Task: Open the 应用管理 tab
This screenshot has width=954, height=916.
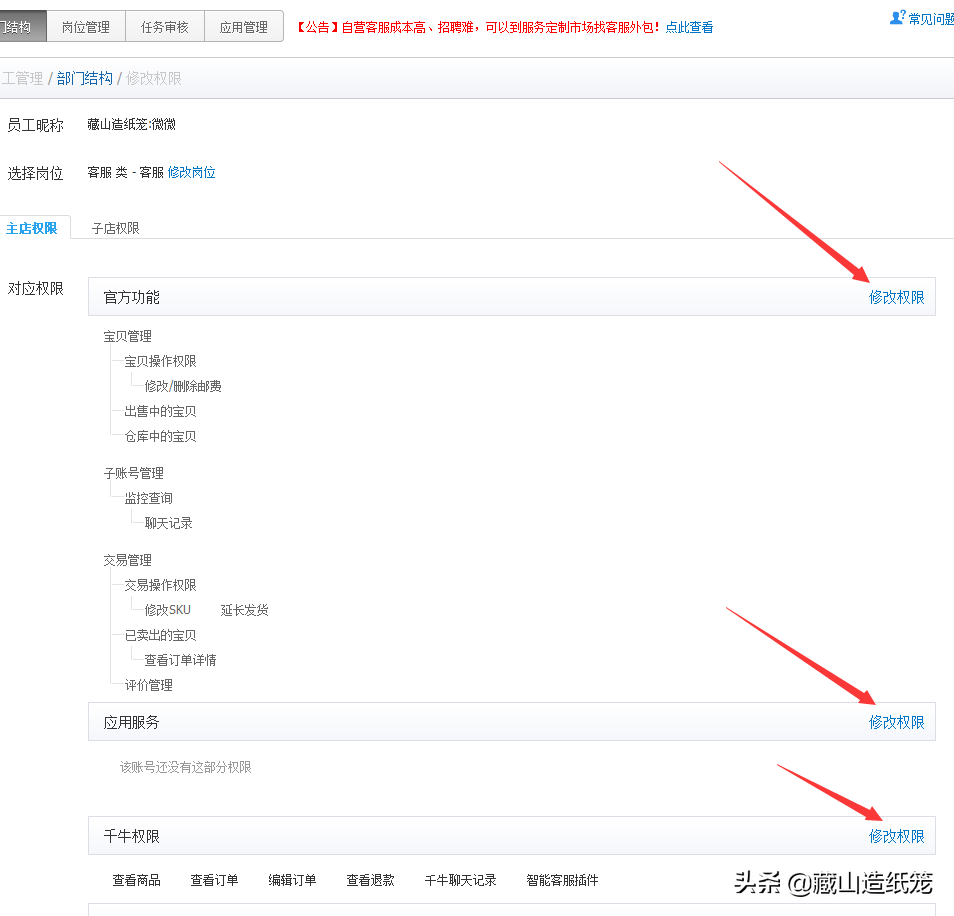Action: pos(244,27)
